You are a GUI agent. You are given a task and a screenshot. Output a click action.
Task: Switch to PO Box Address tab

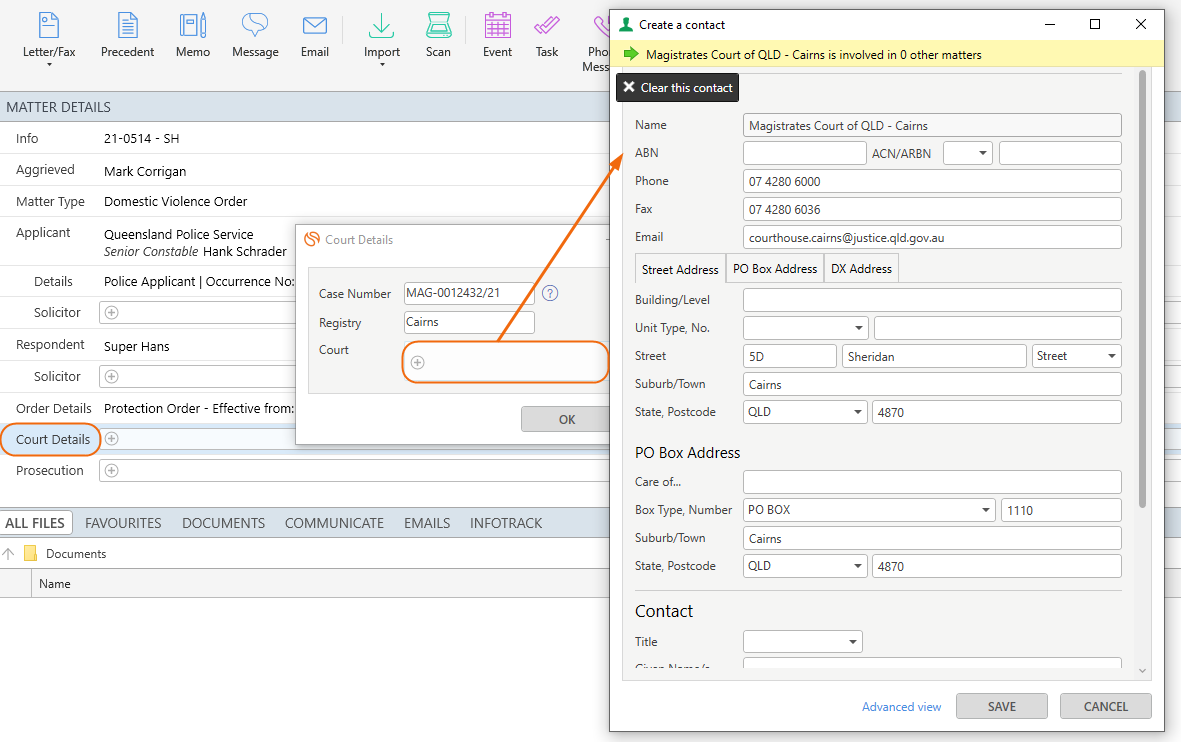(775, 269)
